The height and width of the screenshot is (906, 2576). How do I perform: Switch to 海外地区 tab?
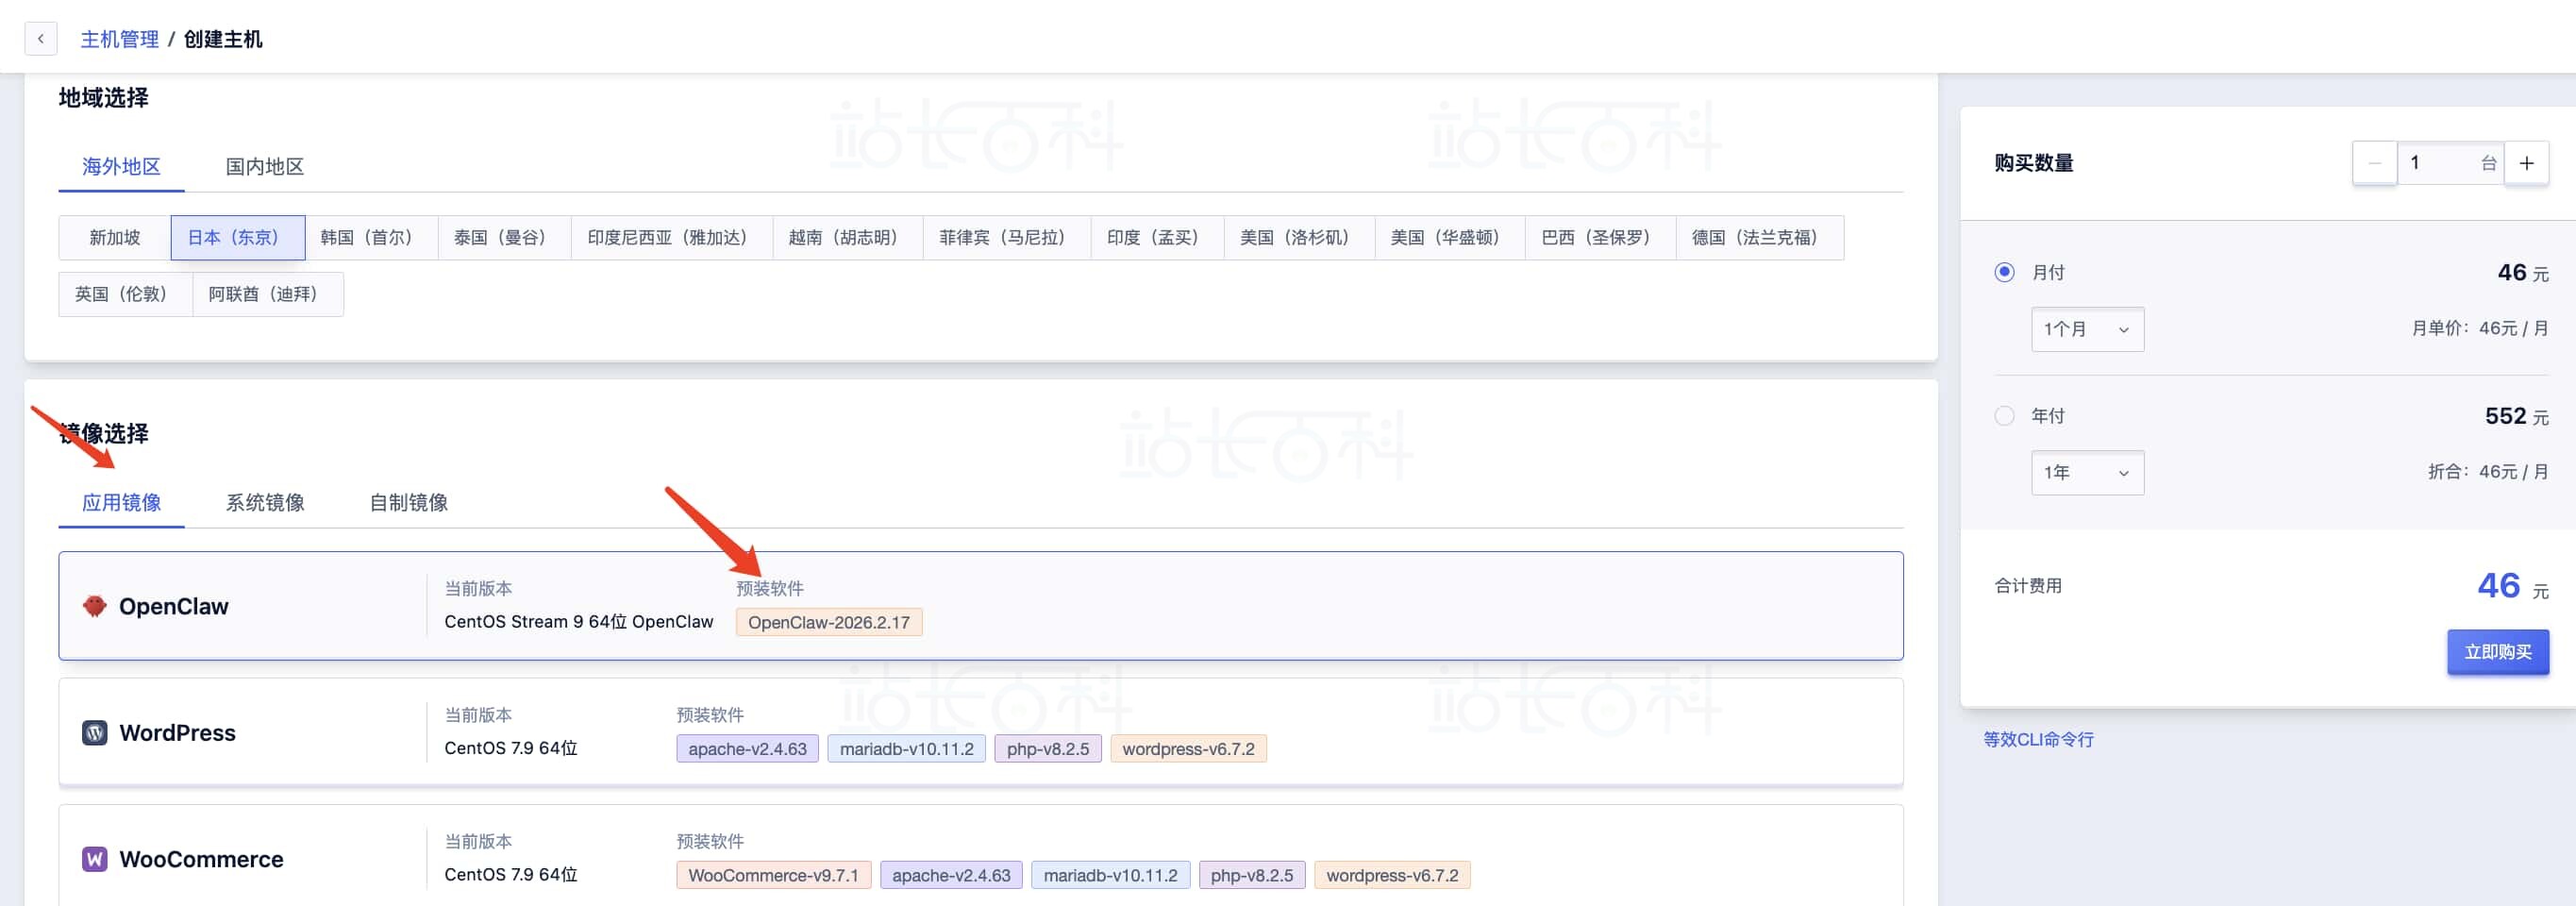click(x=121, y=166)
